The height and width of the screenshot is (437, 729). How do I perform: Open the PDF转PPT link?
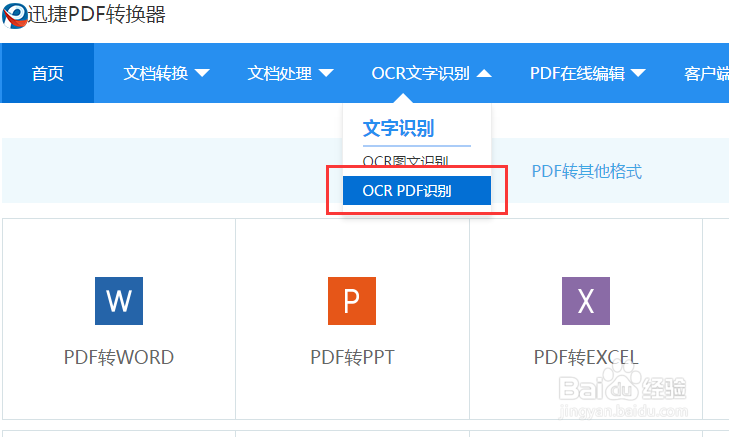click(x=352, y=357)
